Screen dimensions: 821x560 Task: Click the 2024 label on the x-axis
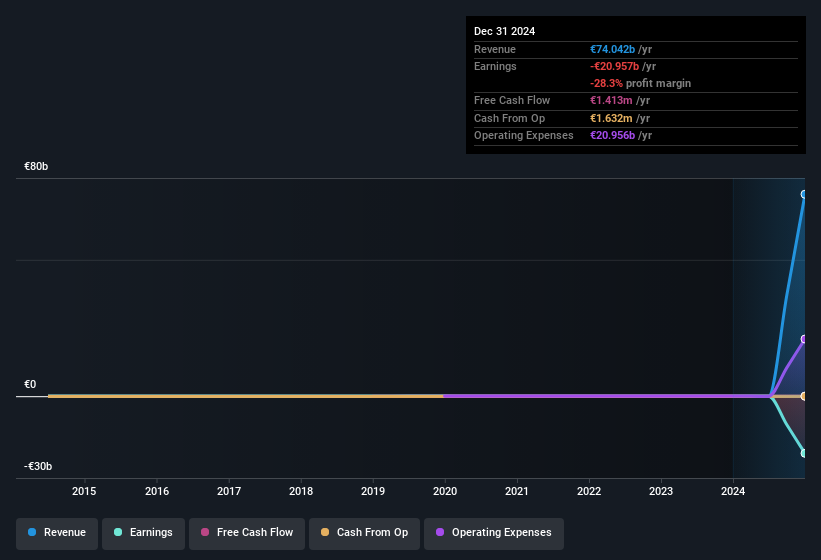(x=733, y=491)
